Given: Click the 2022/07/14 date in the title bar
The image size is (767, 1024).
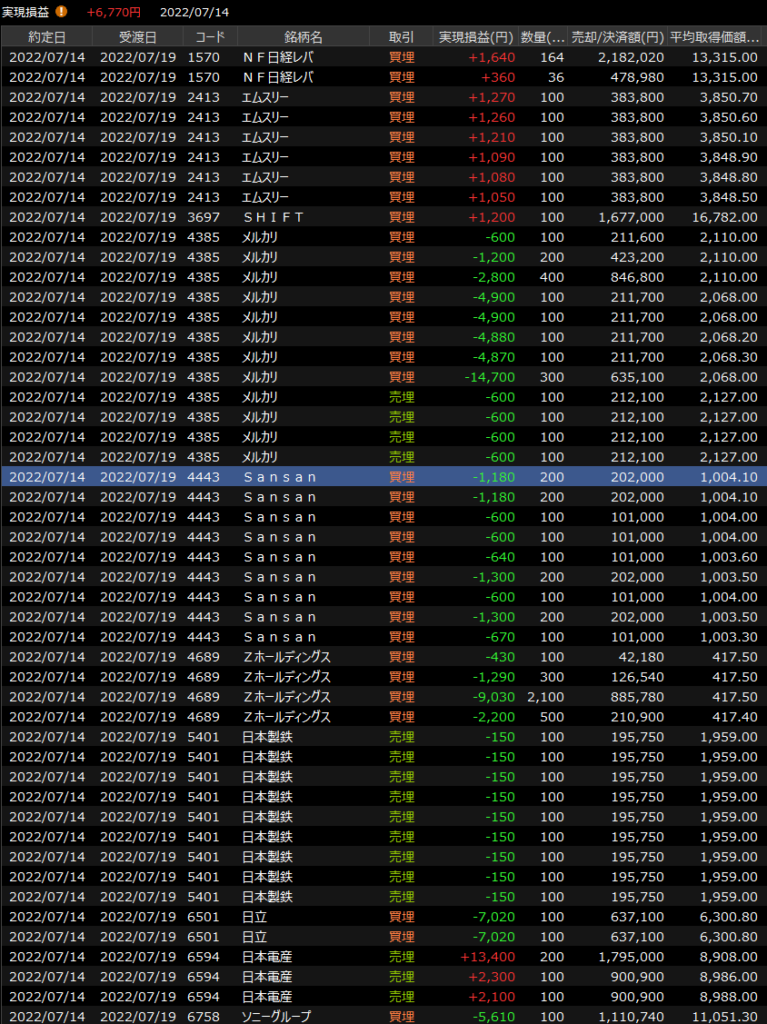Looking at the screenshot, I should click(x=194, y=12).
